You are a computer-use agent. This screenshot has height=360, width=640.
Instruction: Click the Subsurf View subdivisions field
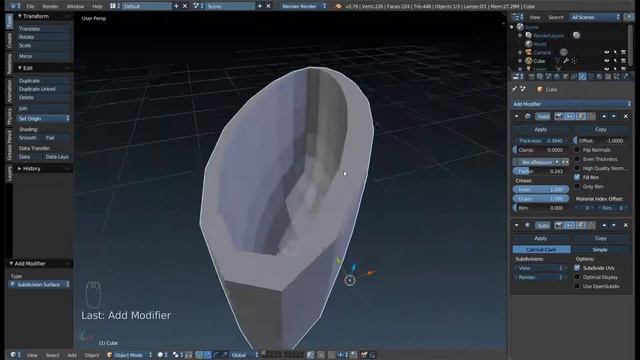tap(541, 268)
